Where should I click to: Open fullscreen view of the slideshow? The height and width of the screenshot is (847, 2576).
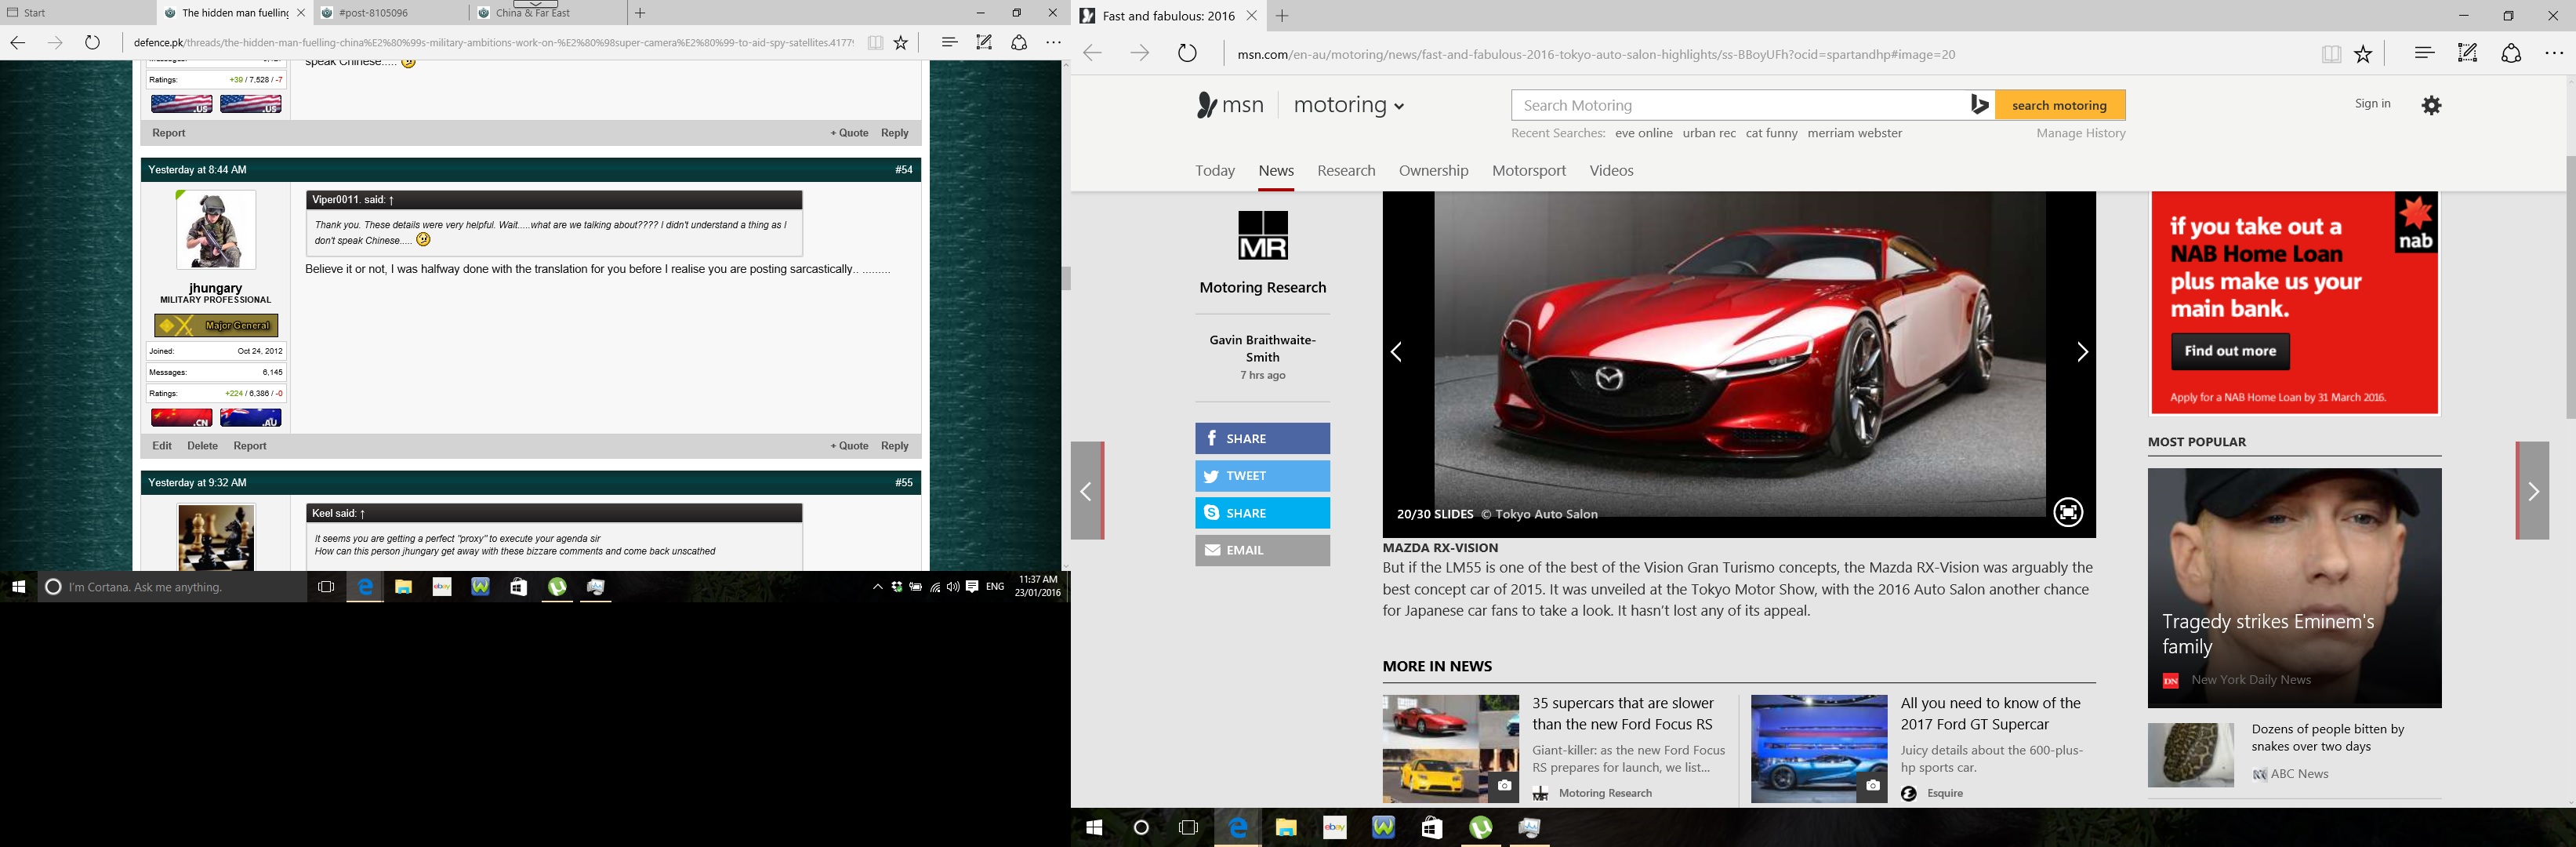coord(2068,513)
